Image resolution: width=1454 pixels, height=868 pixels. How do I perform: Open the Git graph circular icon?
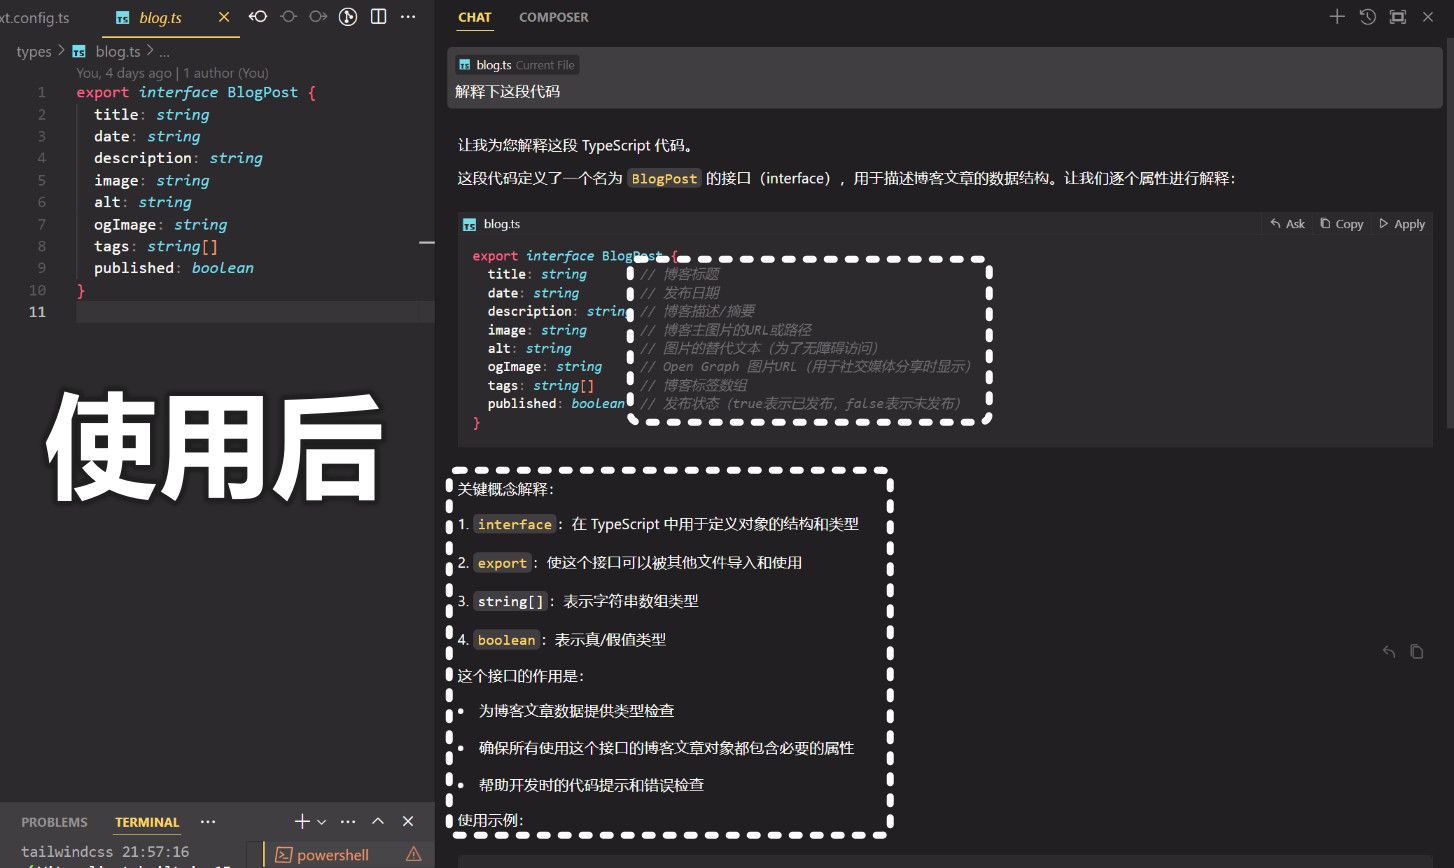tap(348, 17)
